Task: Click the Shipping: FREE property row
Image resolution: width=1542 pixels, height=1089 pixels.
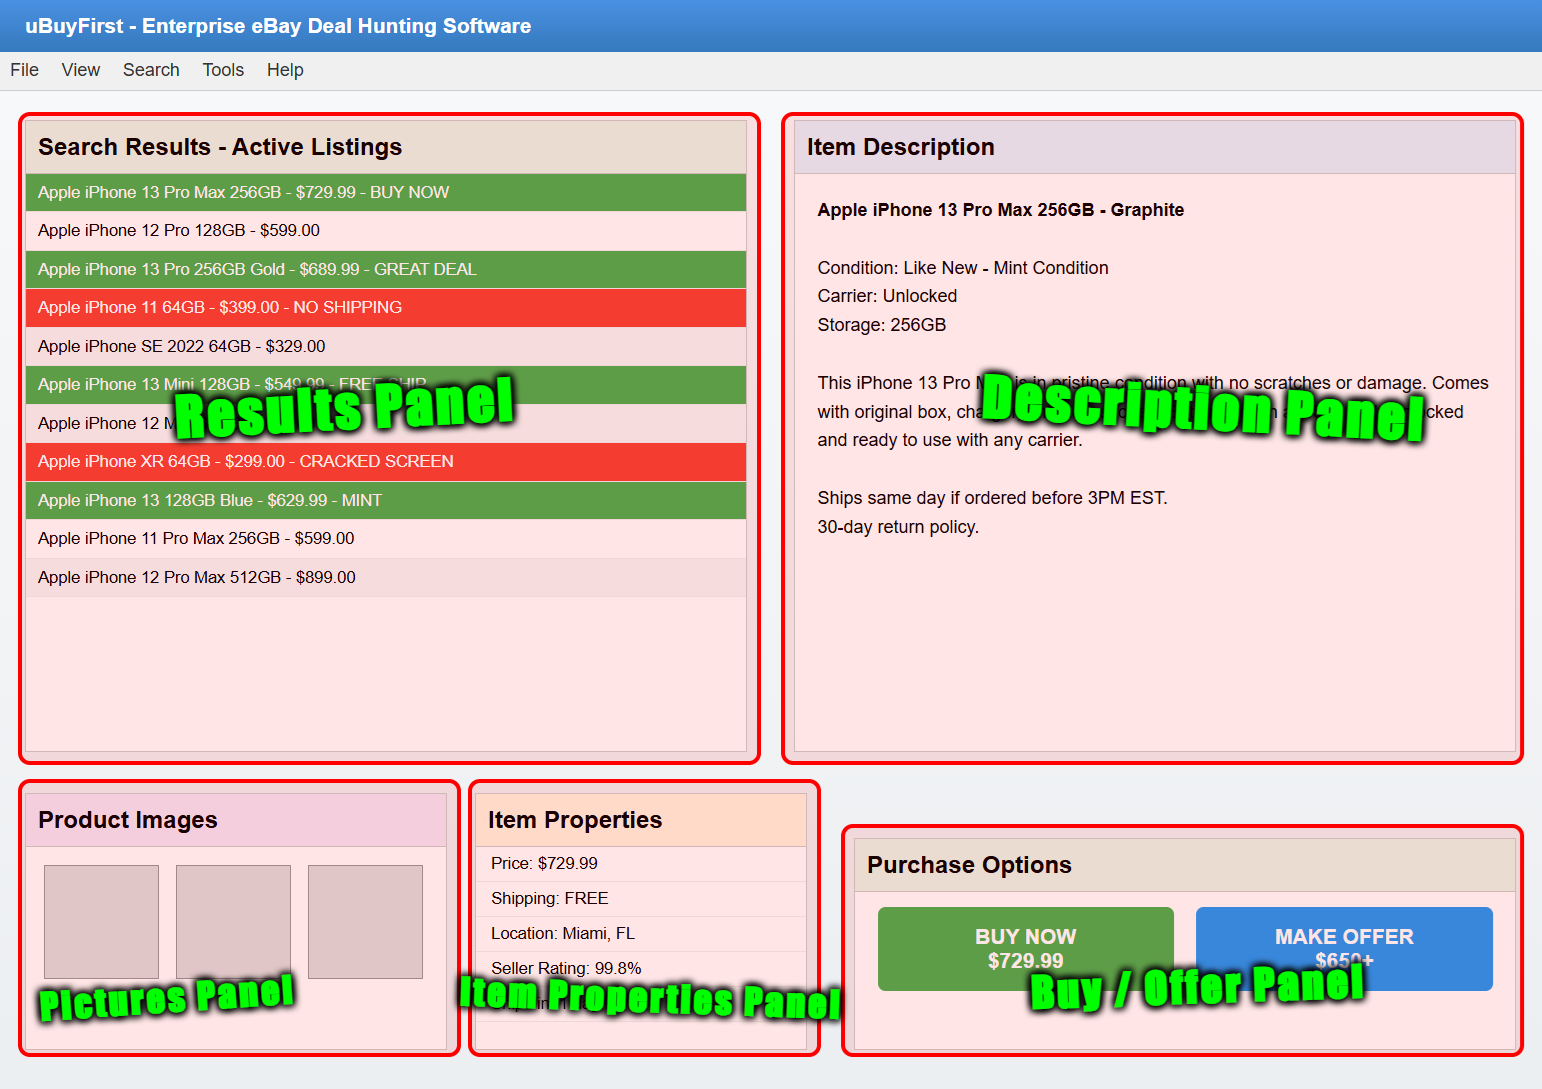Action: pyautogui.click(x=640, y=899)
